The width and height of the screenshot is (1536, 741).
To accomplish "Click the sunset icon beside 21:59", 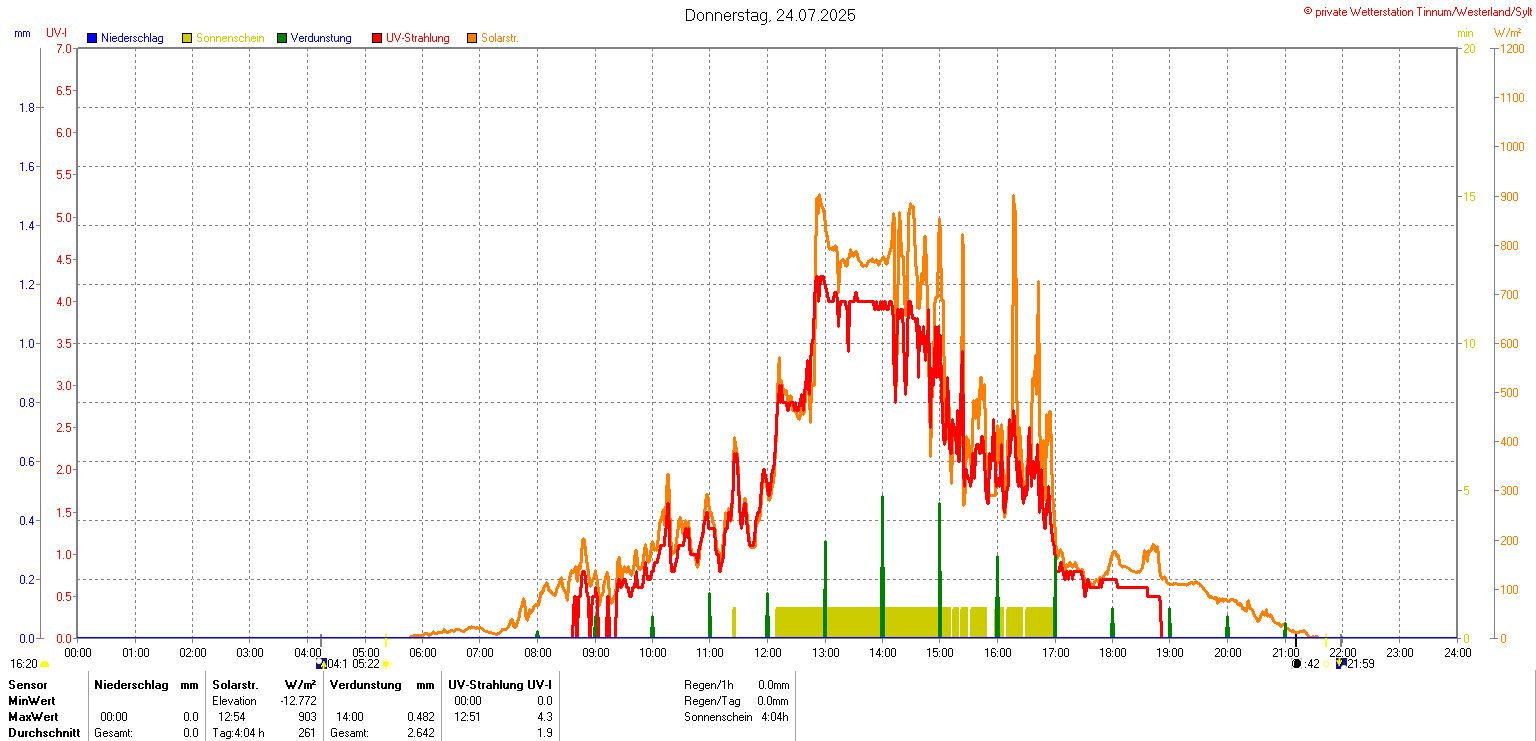I will (x=1341, y=664).
